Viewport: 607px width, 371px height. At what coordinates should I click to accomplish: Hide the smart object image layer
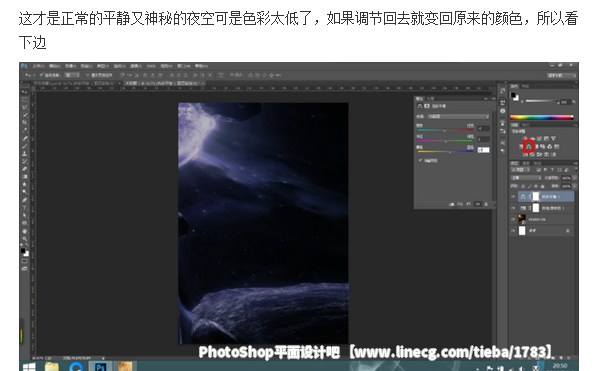pyautogui.click(x=513, y=219)
